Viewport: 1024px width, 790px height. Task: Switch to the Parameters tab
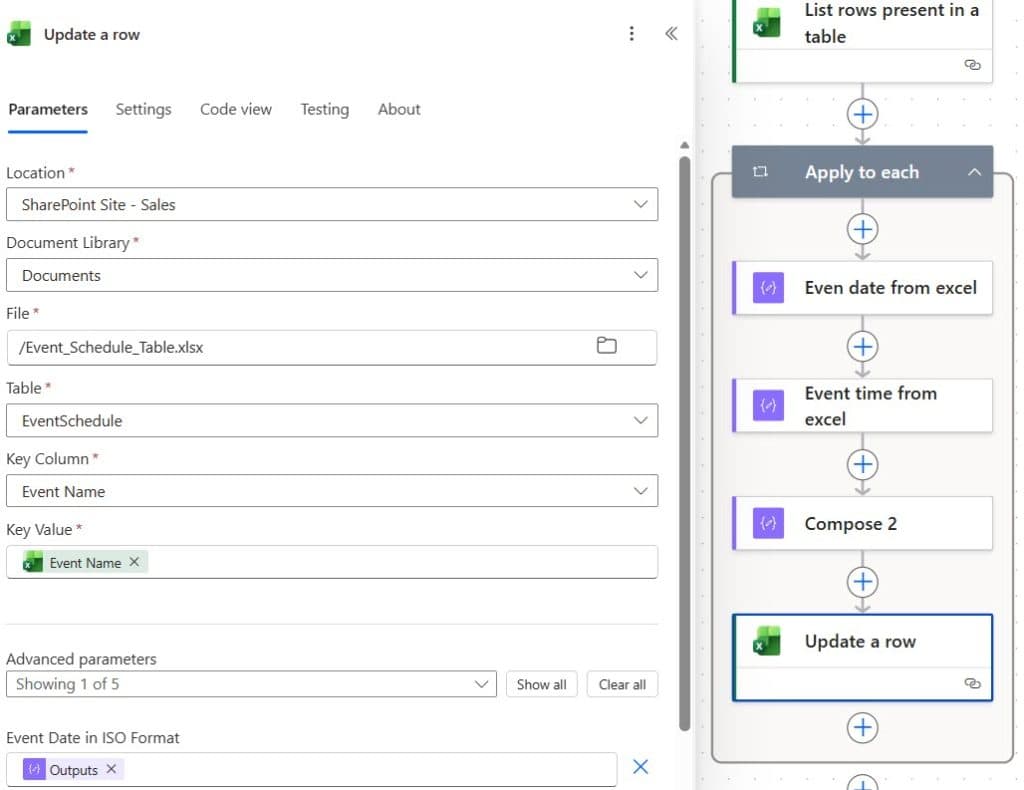coord(48,109)
